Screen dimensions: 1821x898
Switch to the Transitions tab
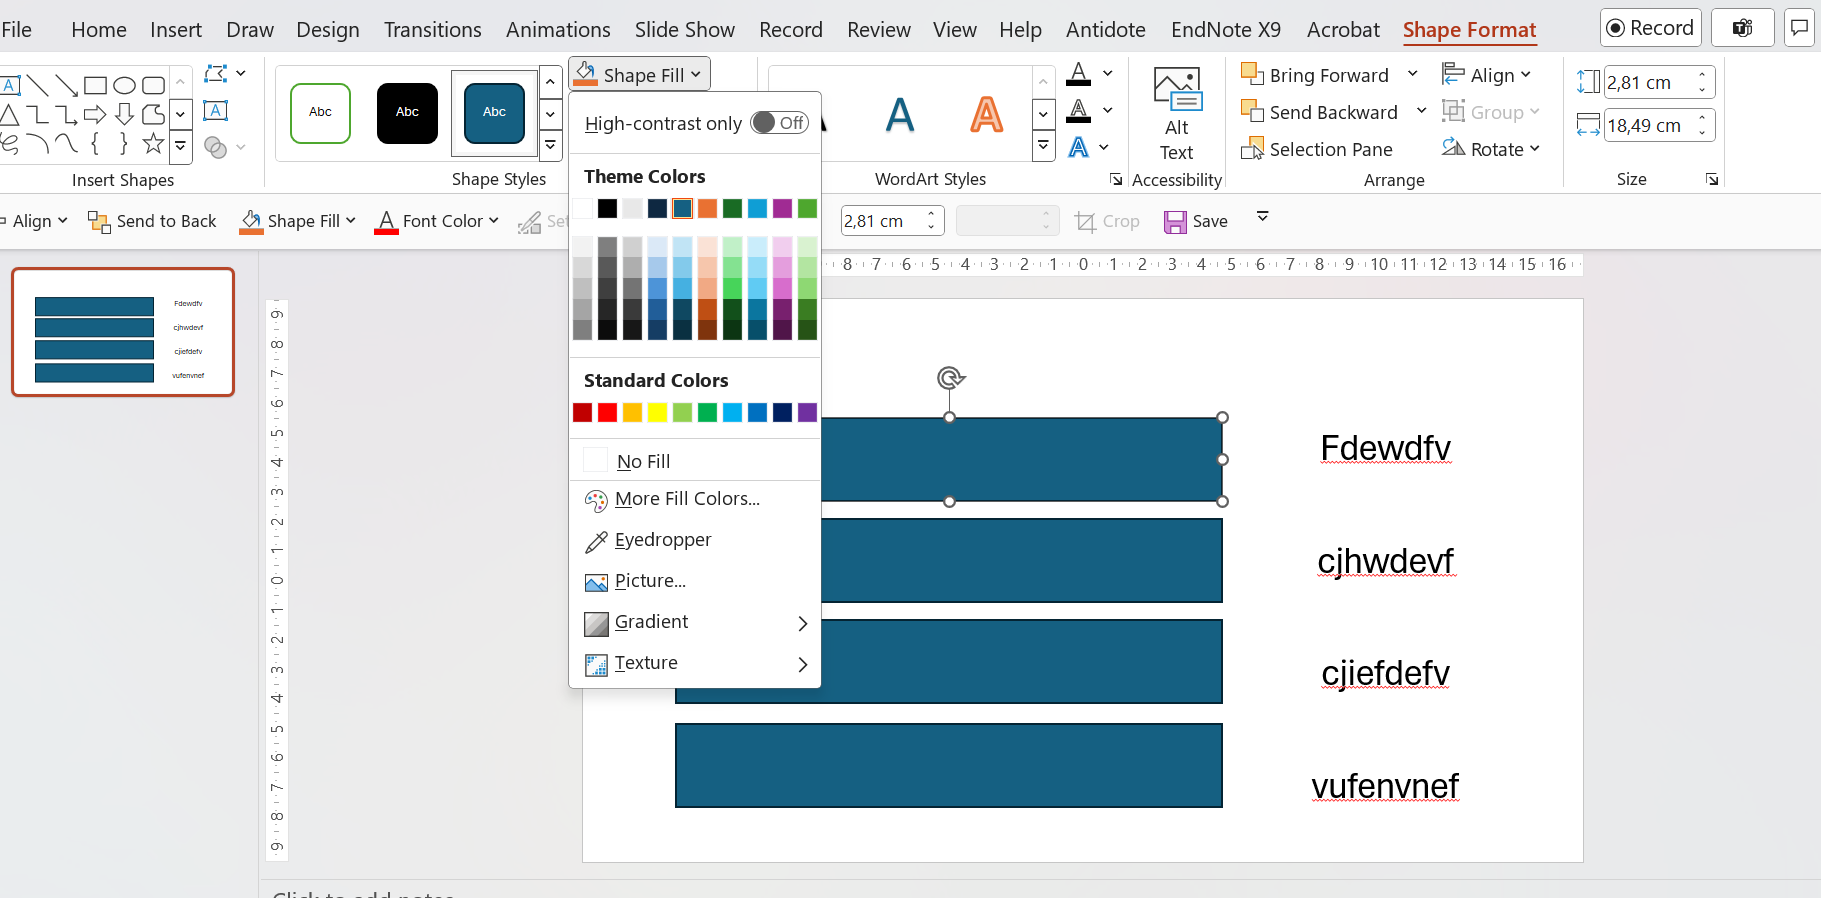coord(433,30)
